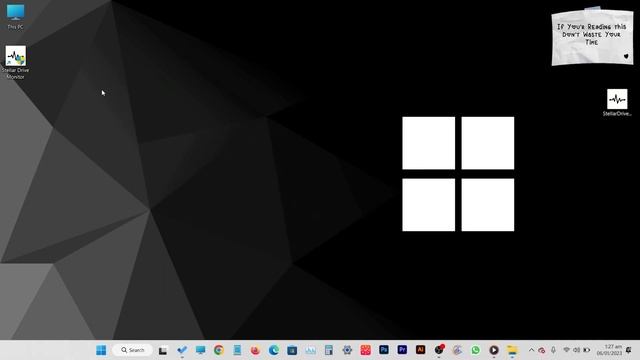Open the blue checkmark To Do app

[x=182, y=350]
